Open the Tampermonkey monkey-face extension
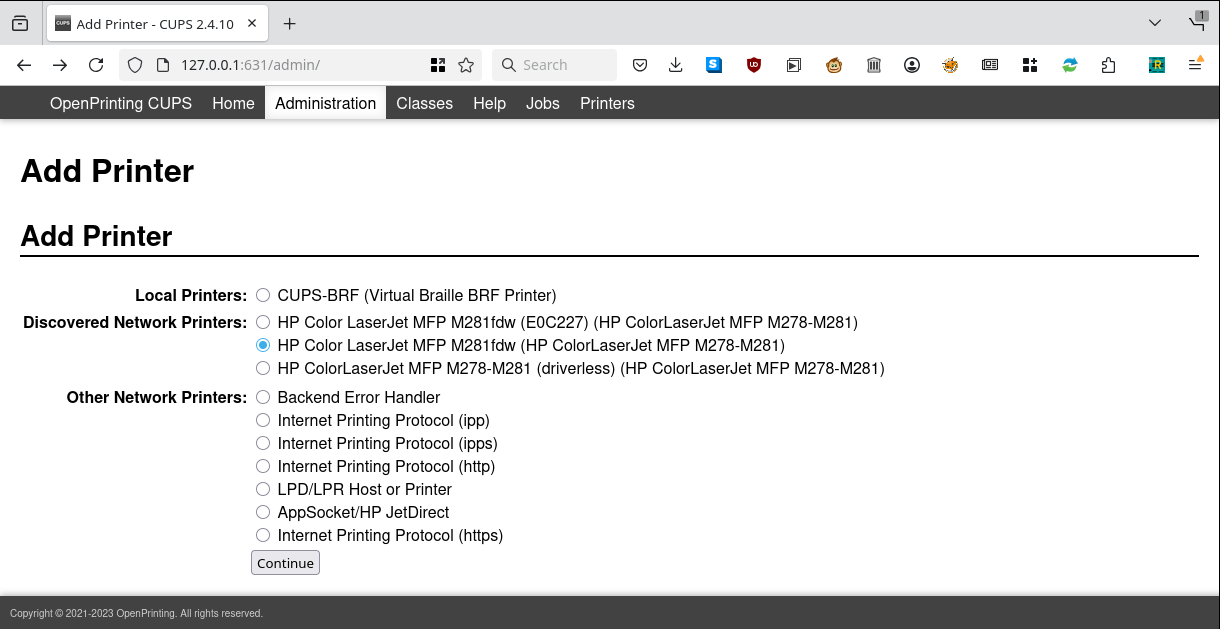This screenshot has height=629, width=1220. pyautogui.click(x=834, y=65)
